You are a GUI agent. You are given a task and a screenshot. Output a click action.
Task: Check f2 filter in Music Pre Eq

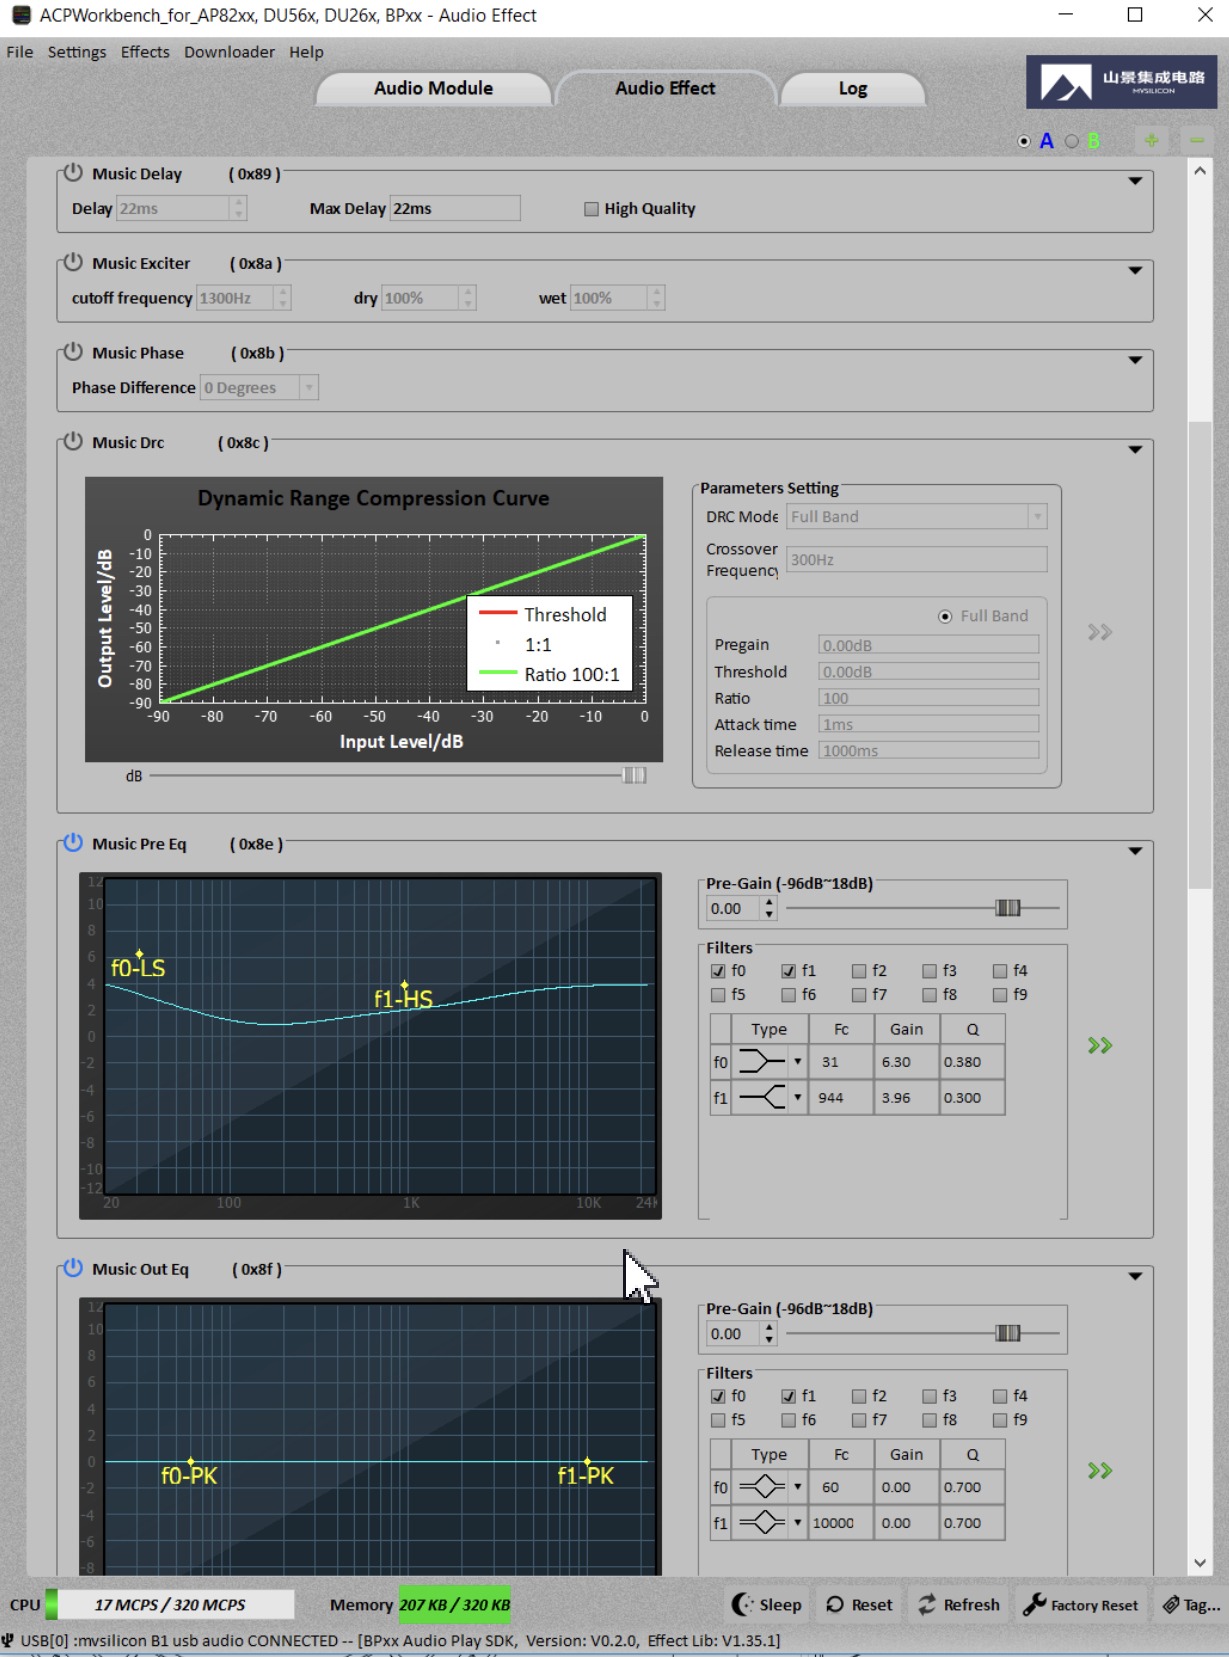(859, 970)
